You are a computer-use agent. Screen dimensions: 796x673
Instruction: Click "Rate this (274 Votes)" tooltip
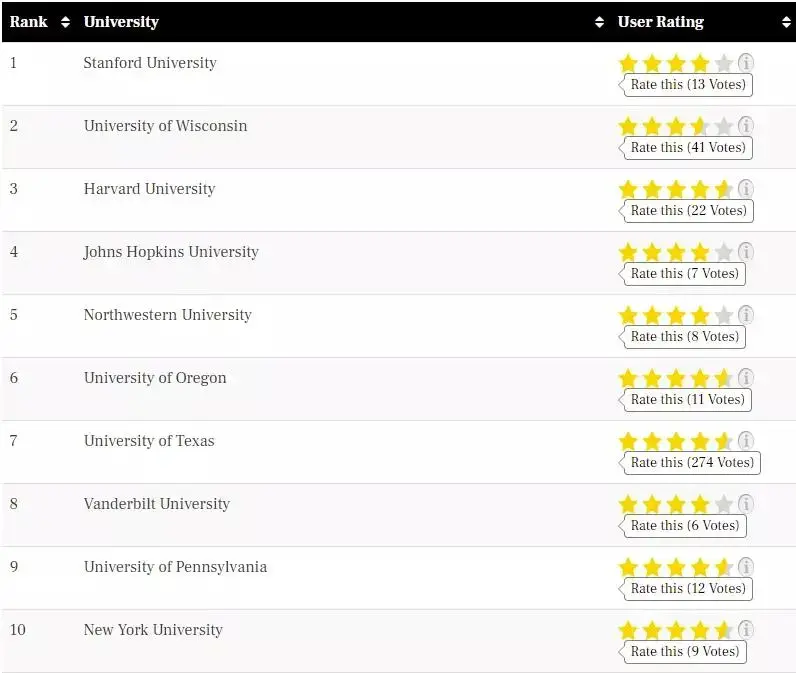(x=692, y=463)
